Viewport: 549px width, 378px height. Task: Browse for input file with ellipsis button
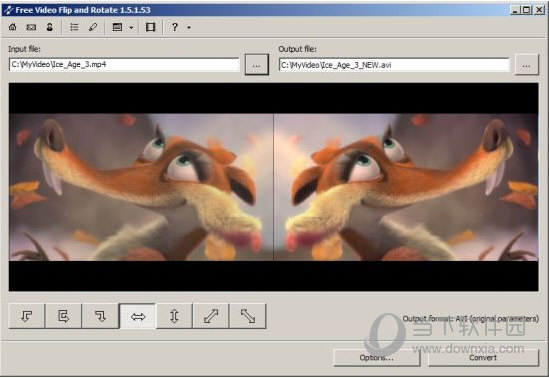[257, 64]
